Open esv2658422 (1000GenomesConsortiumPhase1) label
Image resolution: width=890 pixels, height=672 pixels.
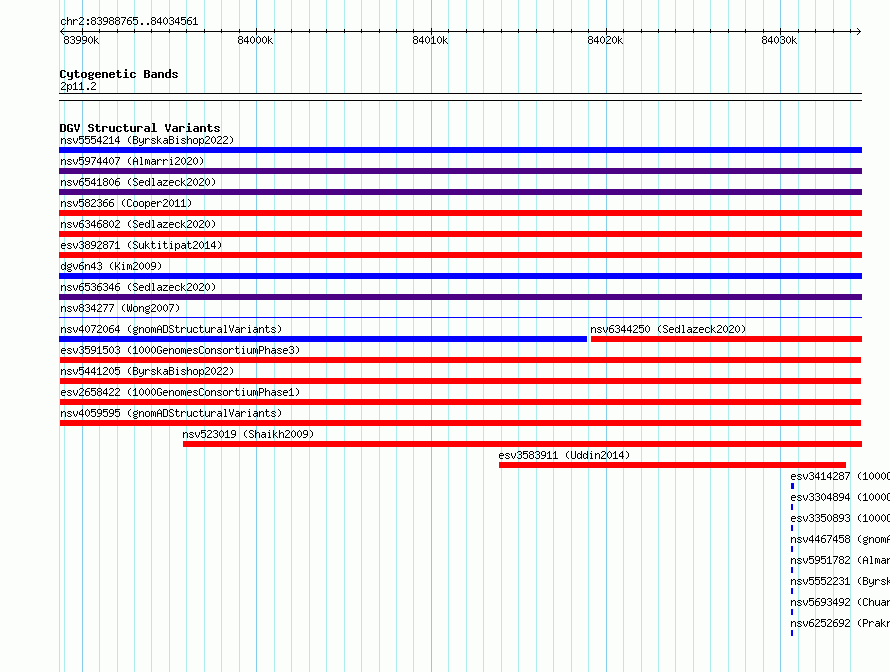click(180, 392)
